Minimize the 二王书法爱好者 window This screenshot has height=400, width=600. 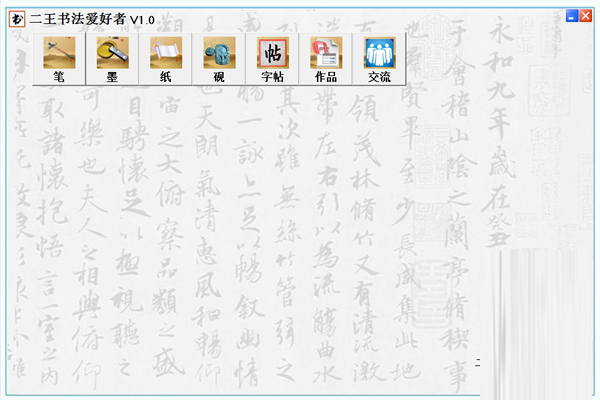572,16
